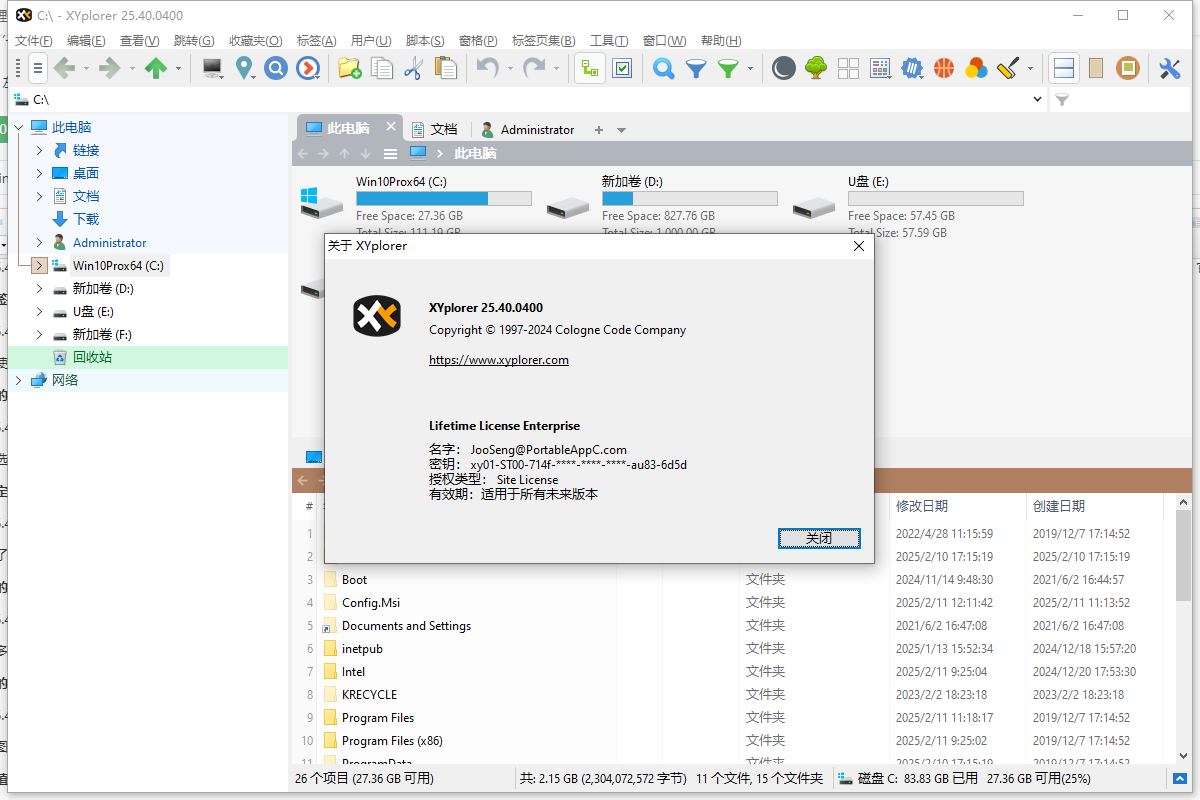Open the 文件(F) menu

click(34, 41)
